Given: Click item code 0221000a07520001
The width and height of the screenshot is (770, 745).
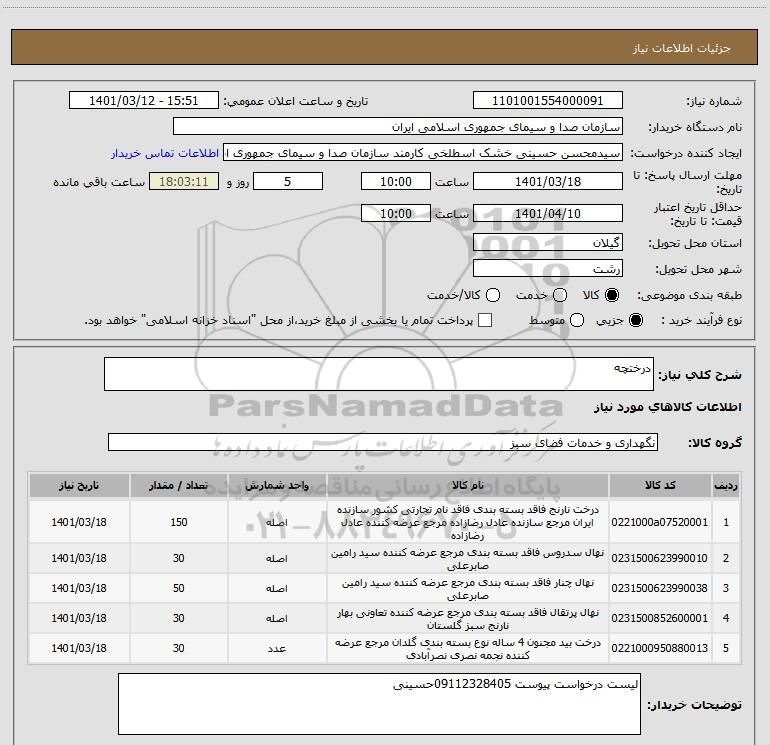Looking at the screenshot, I should pos(660,523).
